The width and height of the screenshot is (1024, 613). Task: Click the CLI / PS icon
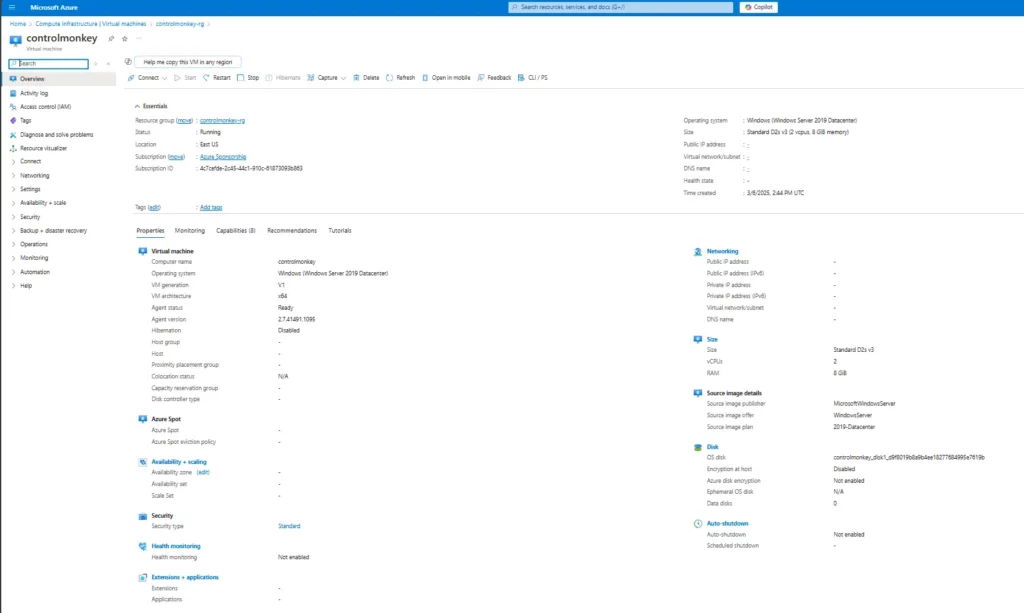[x=521, y=78]
